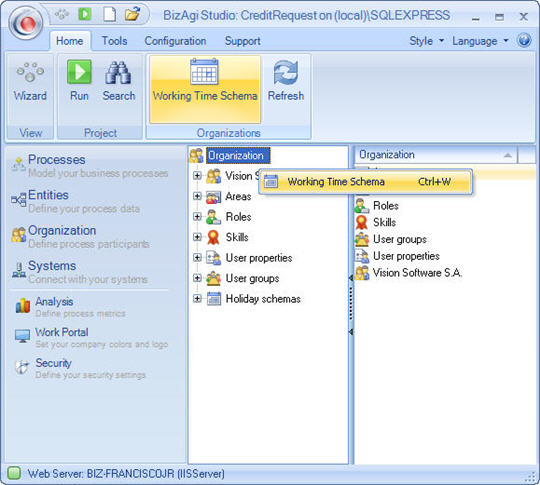Click the Security shield icon
Viewport: 540px width, 485px height.
pos(22,367)
